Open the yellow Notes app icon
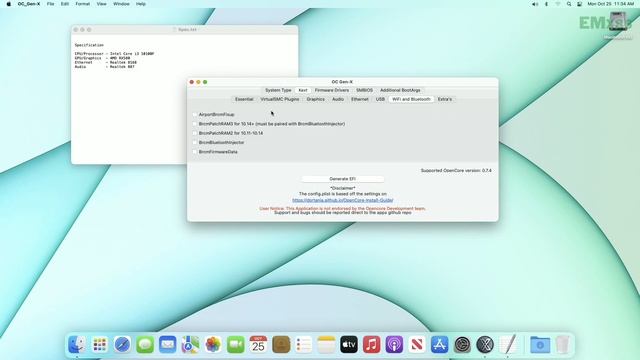Screen dimensions: 640x360 click(x=326, y=345)
